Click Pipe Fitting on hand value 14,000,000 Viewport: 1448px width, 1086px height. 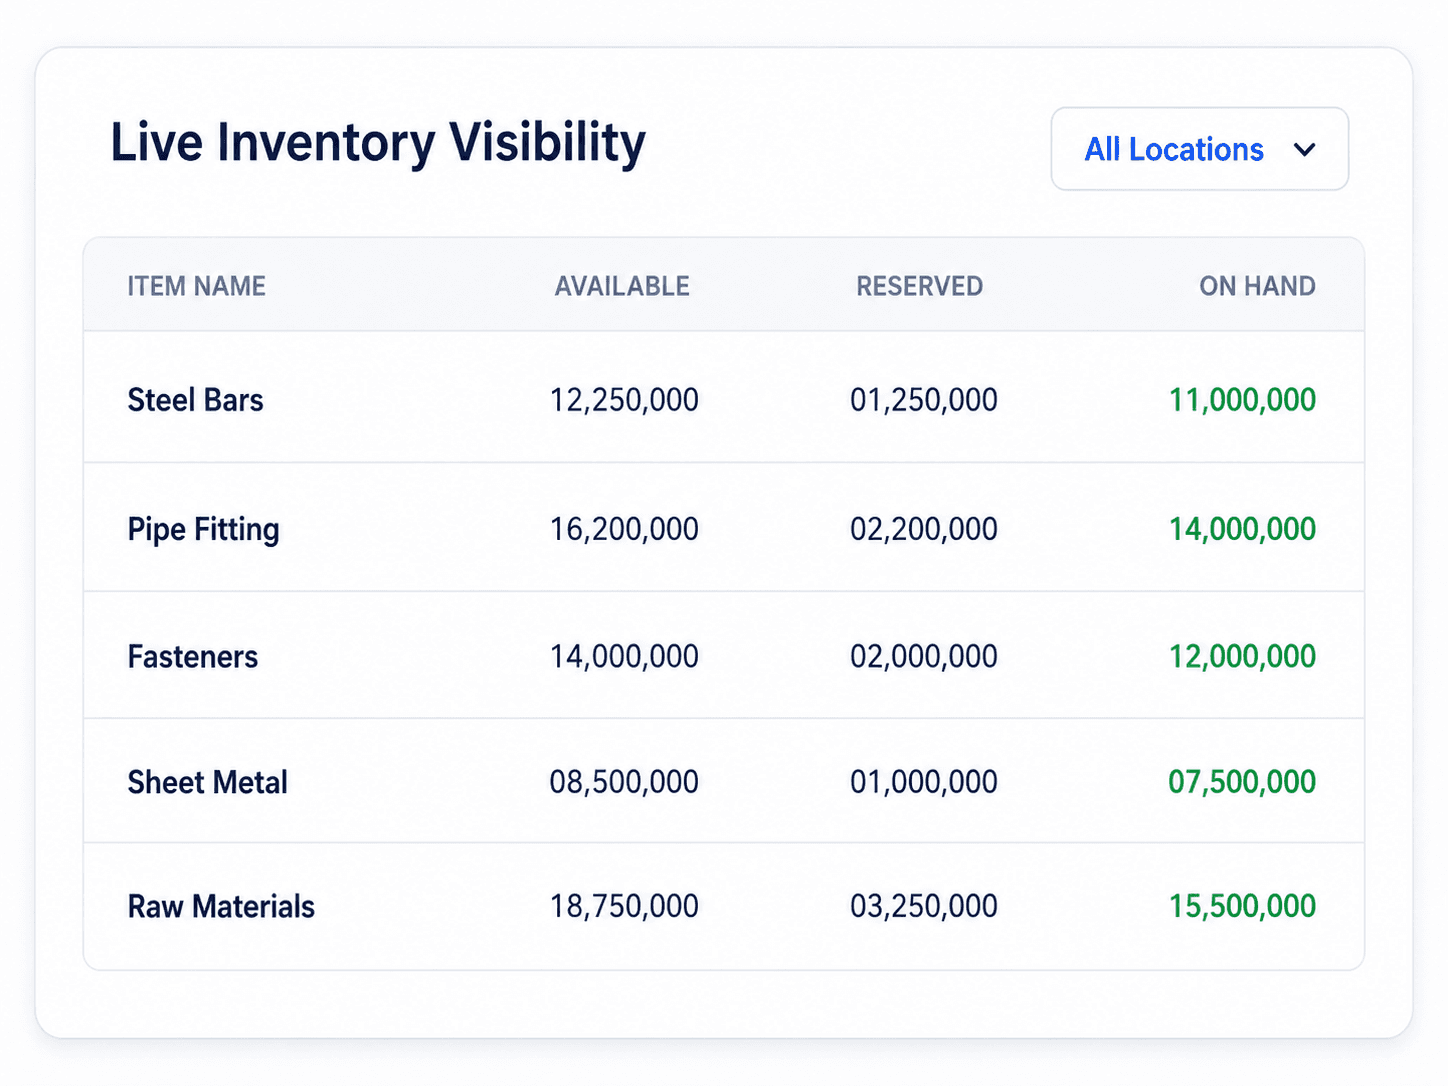coord(1242,529)
